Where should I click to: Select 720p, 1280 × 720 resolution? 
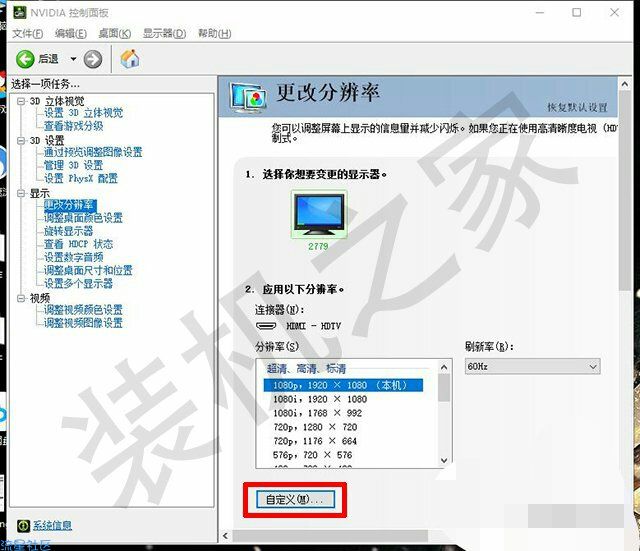click(315, 427)
